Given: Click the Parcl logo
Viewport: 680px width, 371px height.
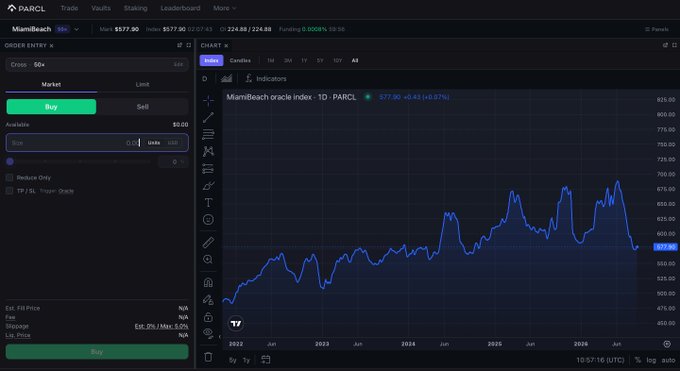Looking at the screenshot, I should pos(26,8).
